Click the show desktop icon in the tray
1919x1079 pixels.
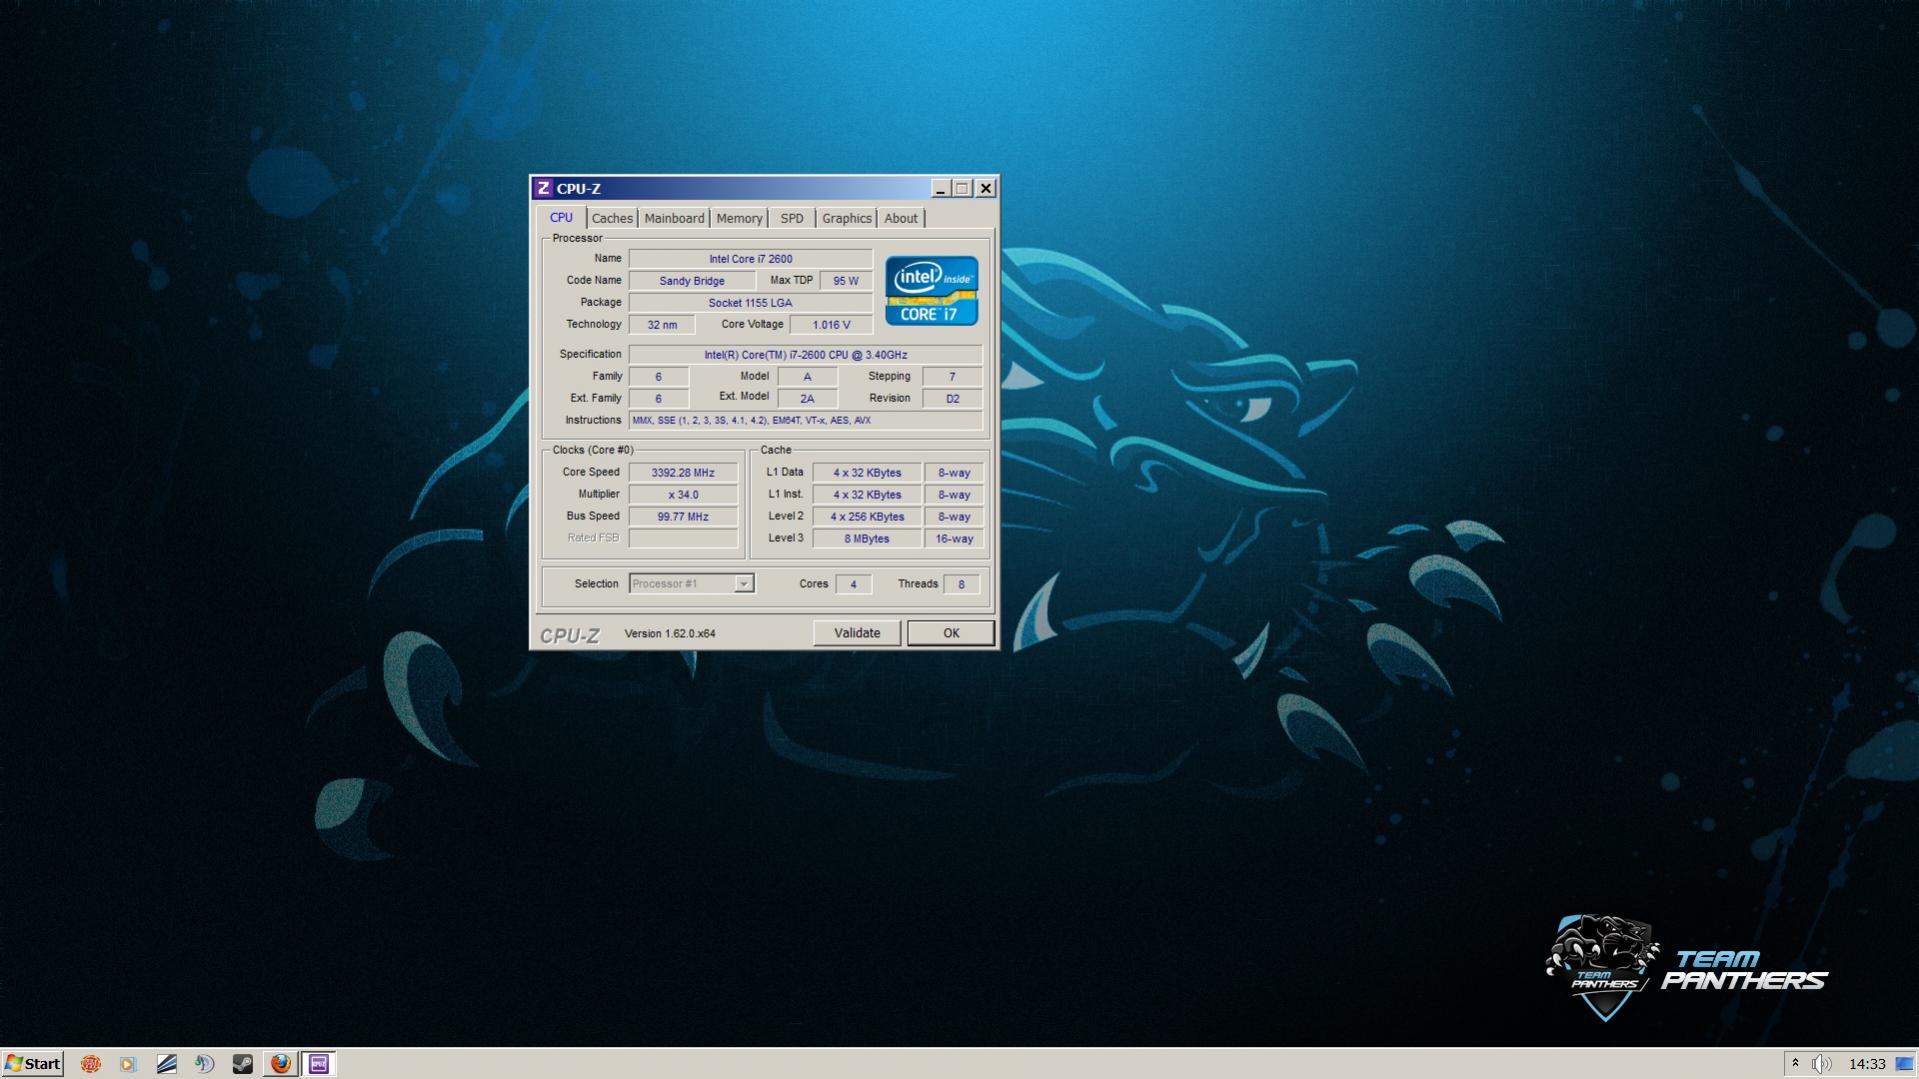tap(1905, 1064)
